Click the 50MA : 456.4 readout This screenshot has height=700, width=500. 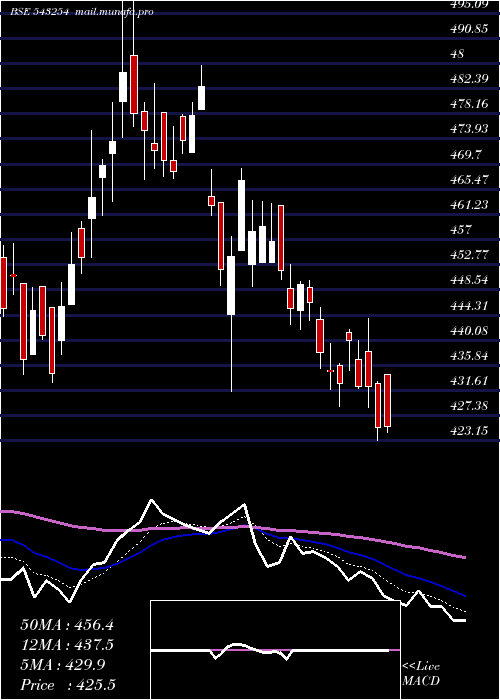point(67,624)
